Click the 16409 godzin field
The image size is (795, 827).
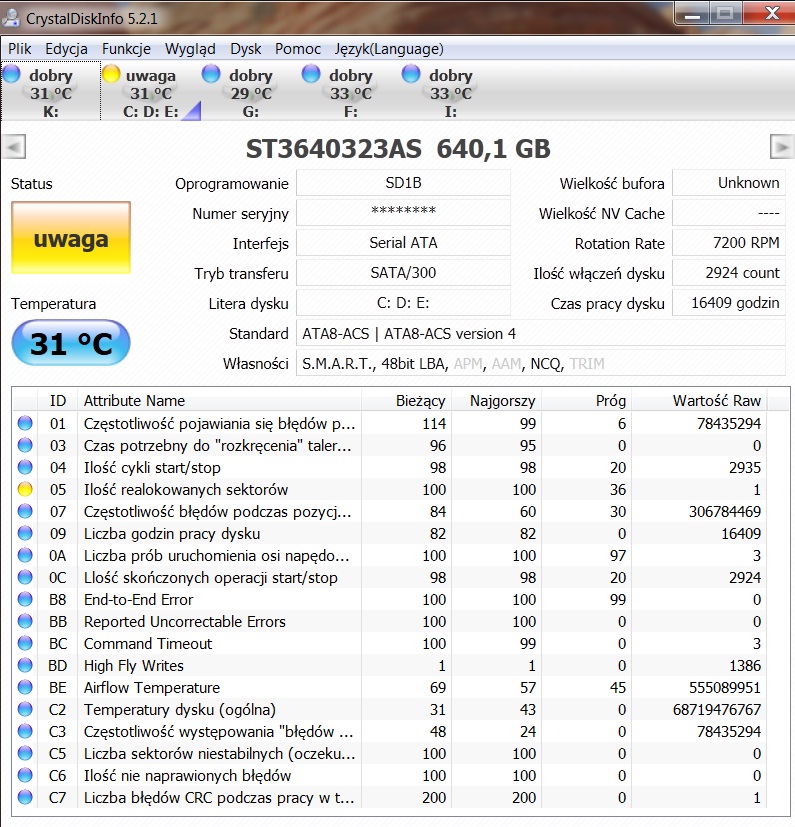729,303
